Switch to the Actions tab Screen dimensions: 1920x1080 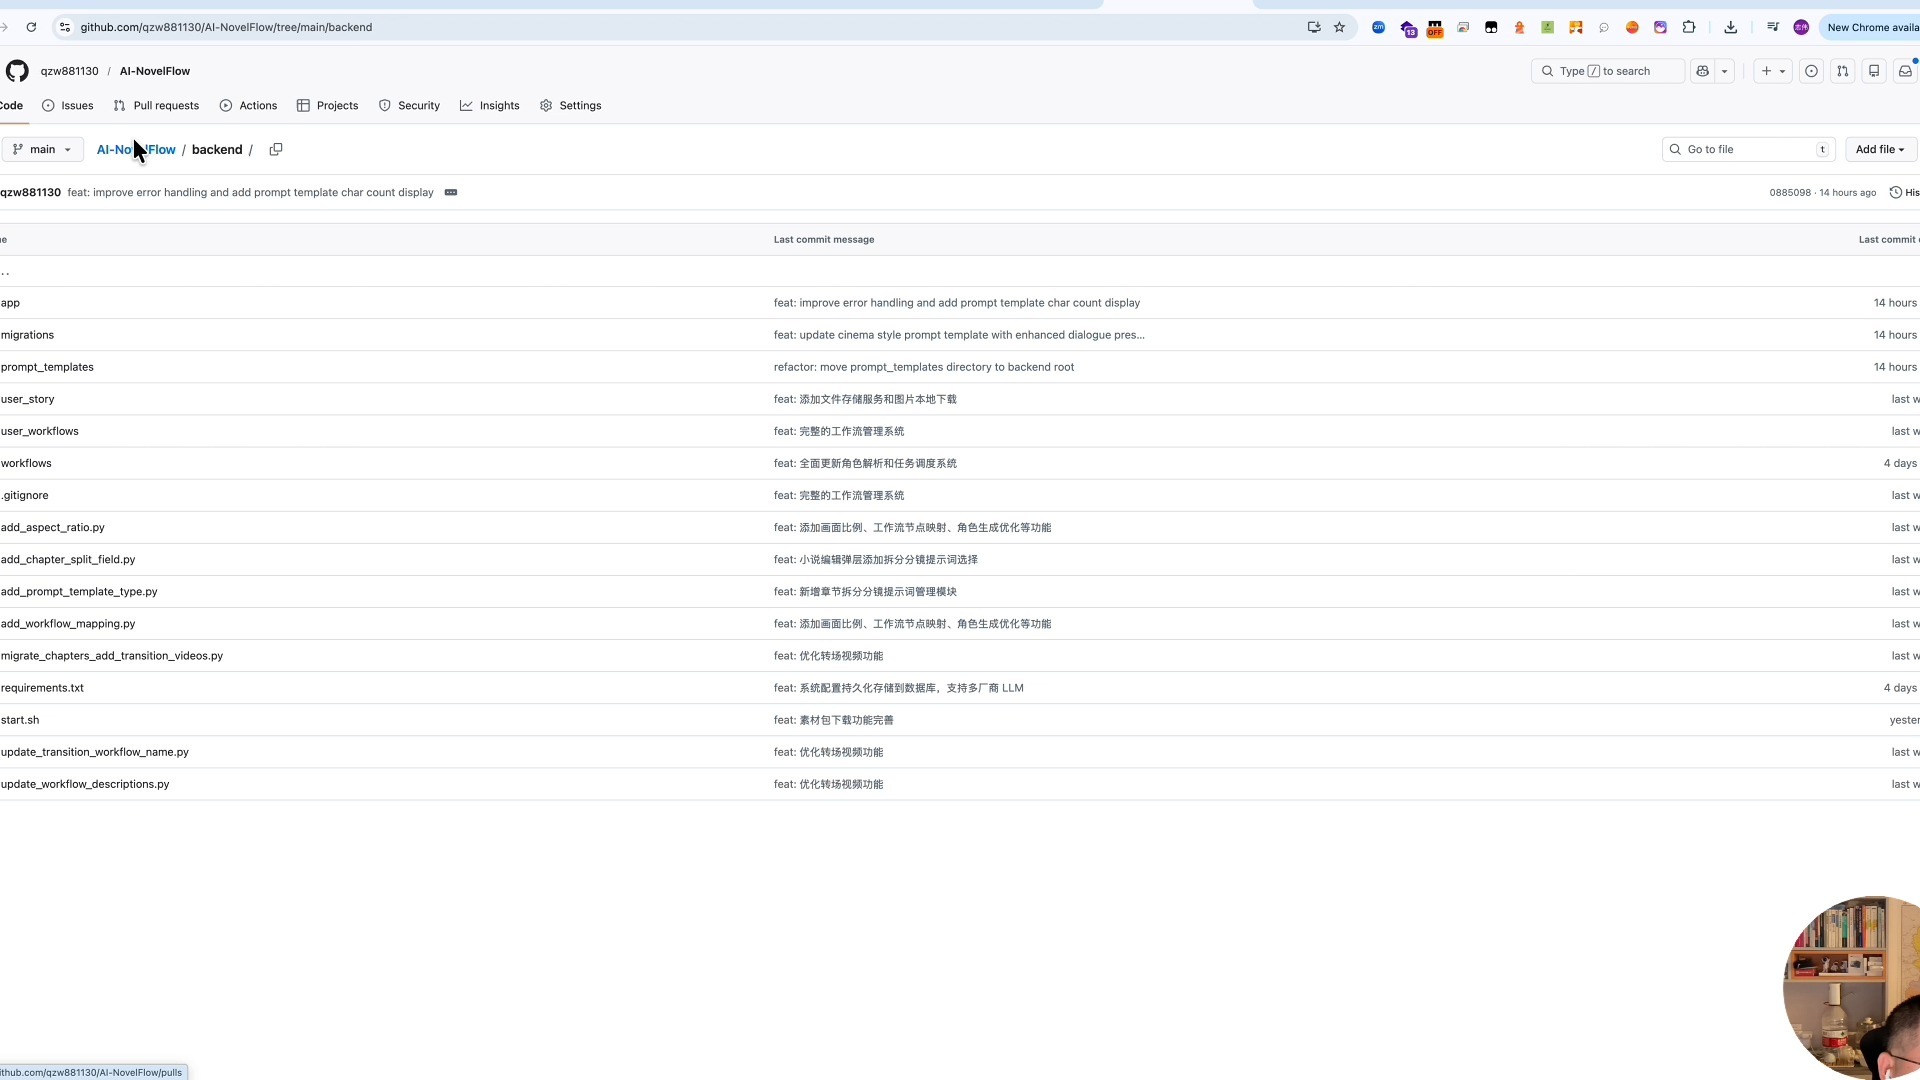pos(248,106)
